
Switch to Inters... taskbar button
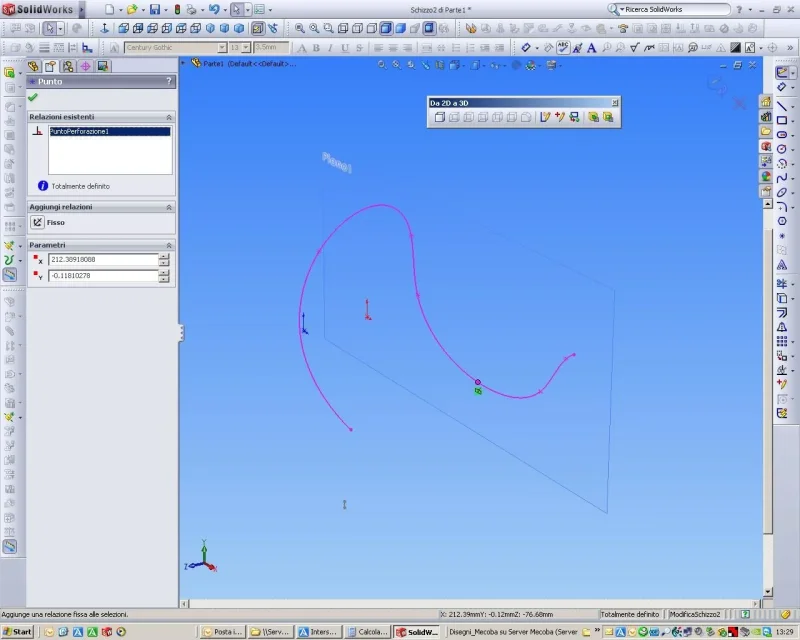pos(317,632)
